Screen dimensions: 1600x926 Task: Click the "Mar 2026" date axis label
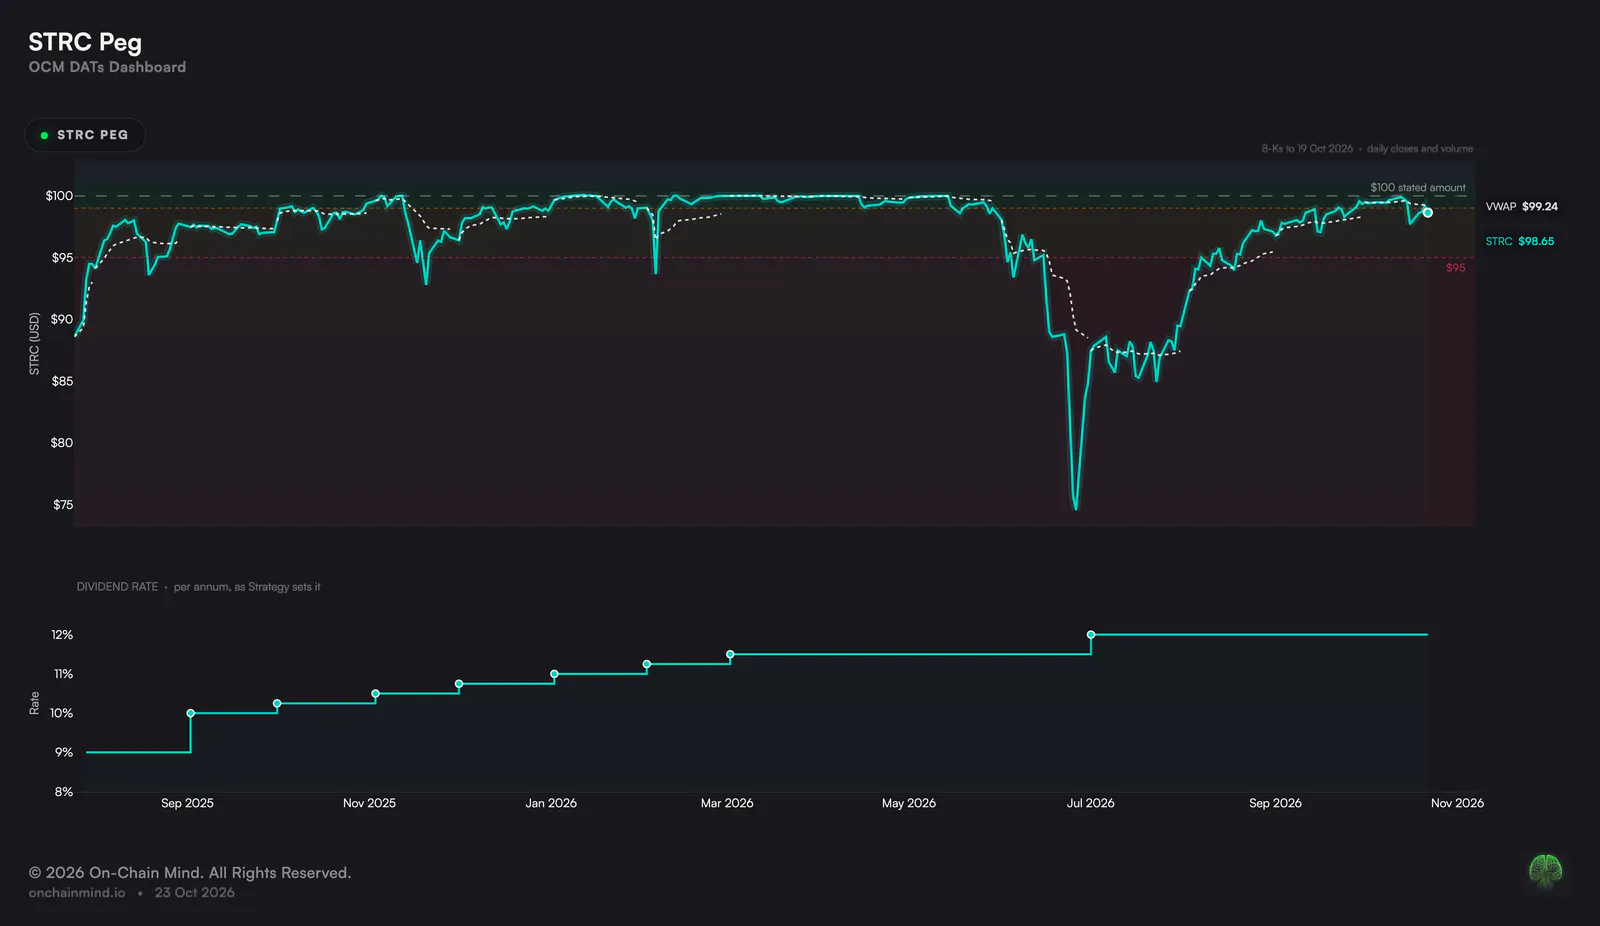tap(727, 803)
